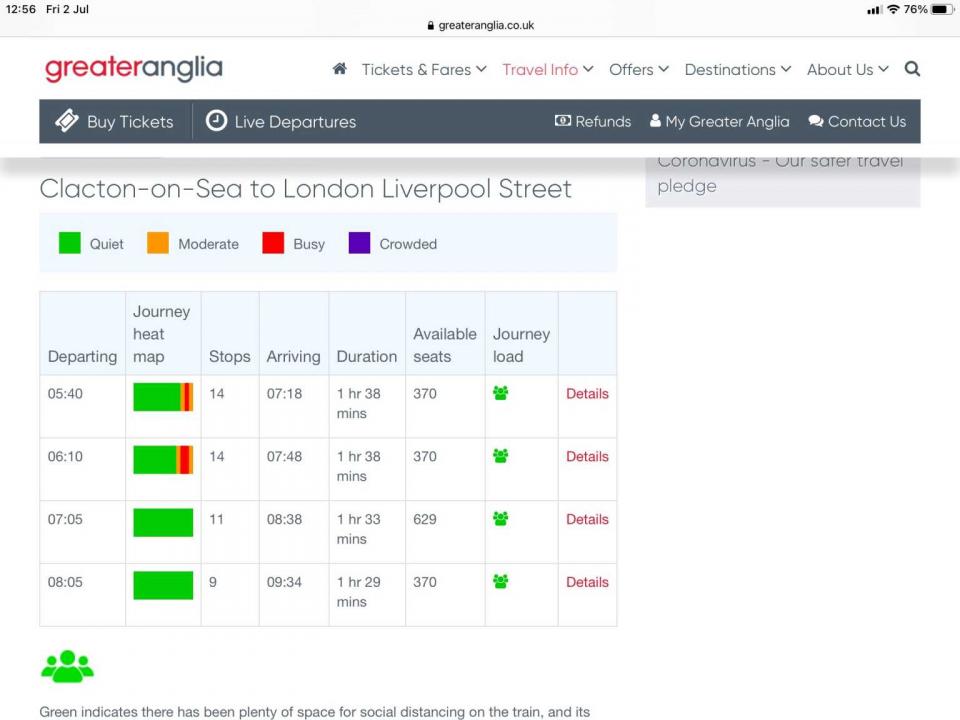Click the 09:34 arrival time
This screenshot has height=720, width=960.
(284, 582)
